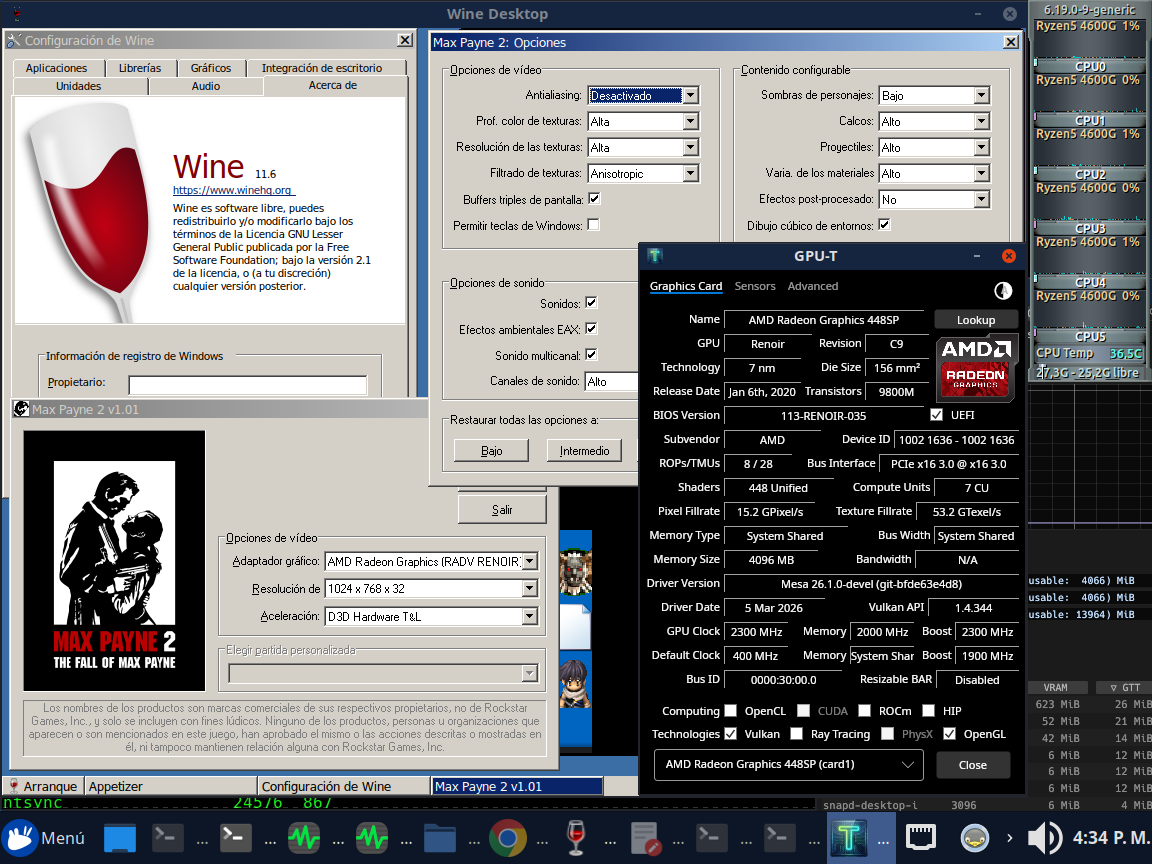This screenshot has height=864, width=1152.
Task: Open Efectos post-procesado dropdown
Action: (982, 199)
